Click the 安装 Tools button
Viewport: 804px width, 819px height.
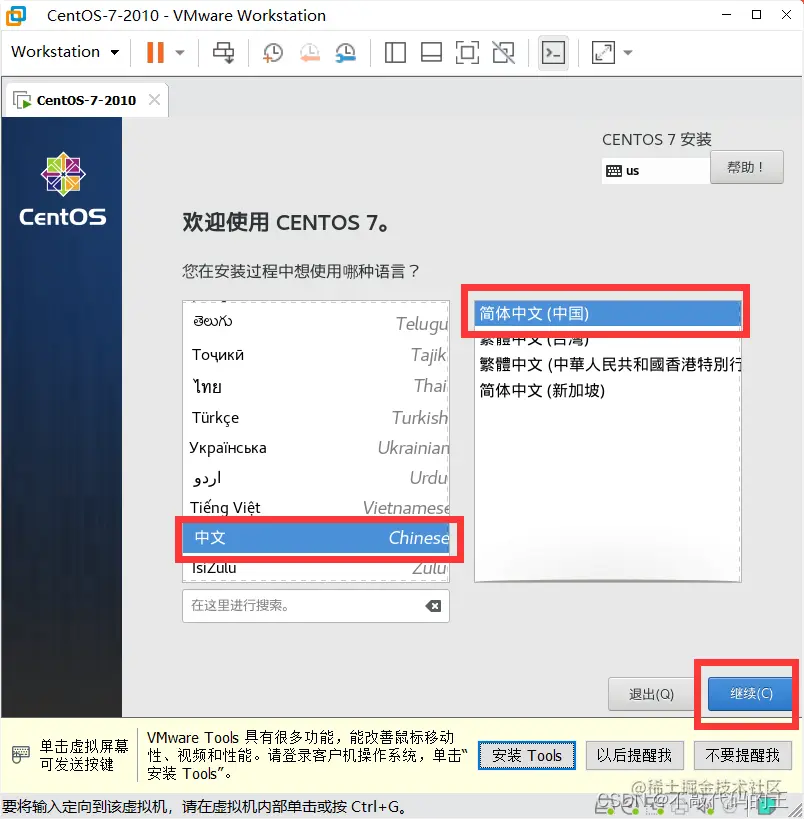point(527,755)
